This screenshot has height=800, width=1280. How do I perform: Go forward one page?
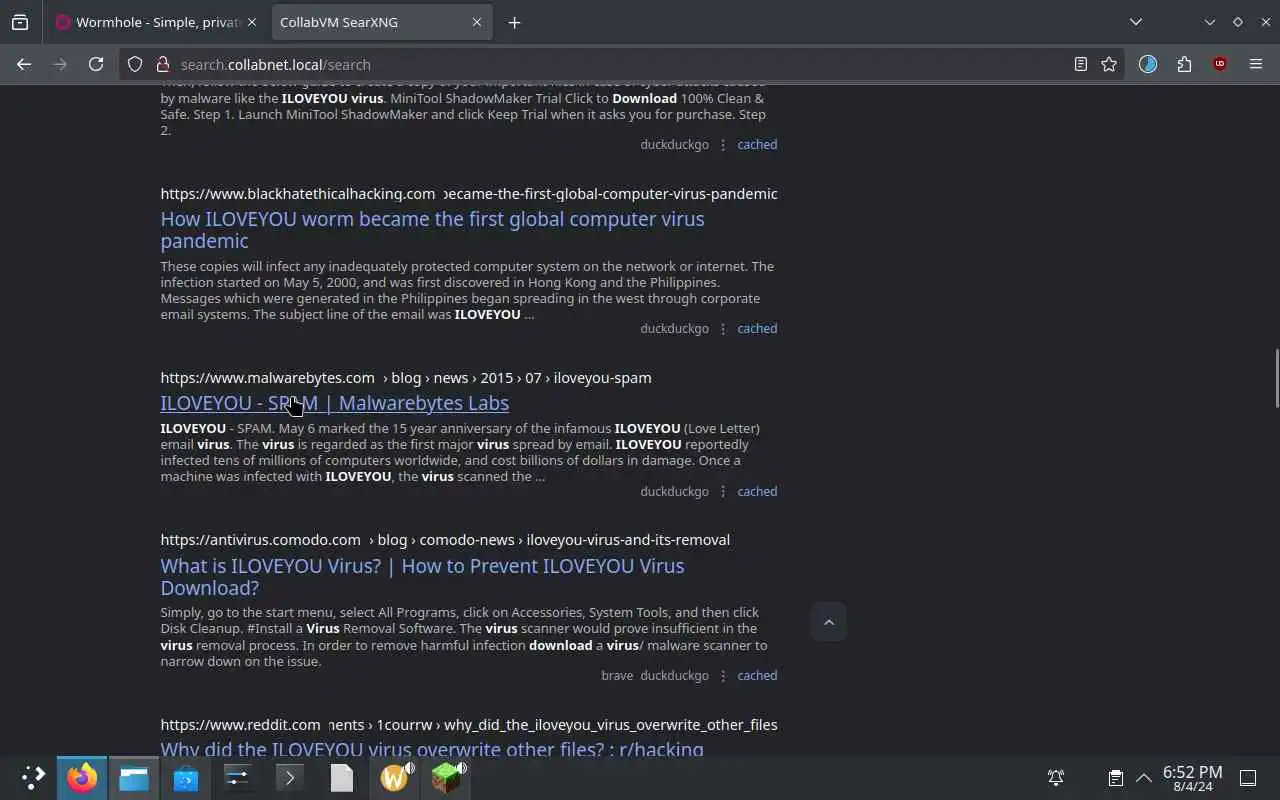point(60,64)
